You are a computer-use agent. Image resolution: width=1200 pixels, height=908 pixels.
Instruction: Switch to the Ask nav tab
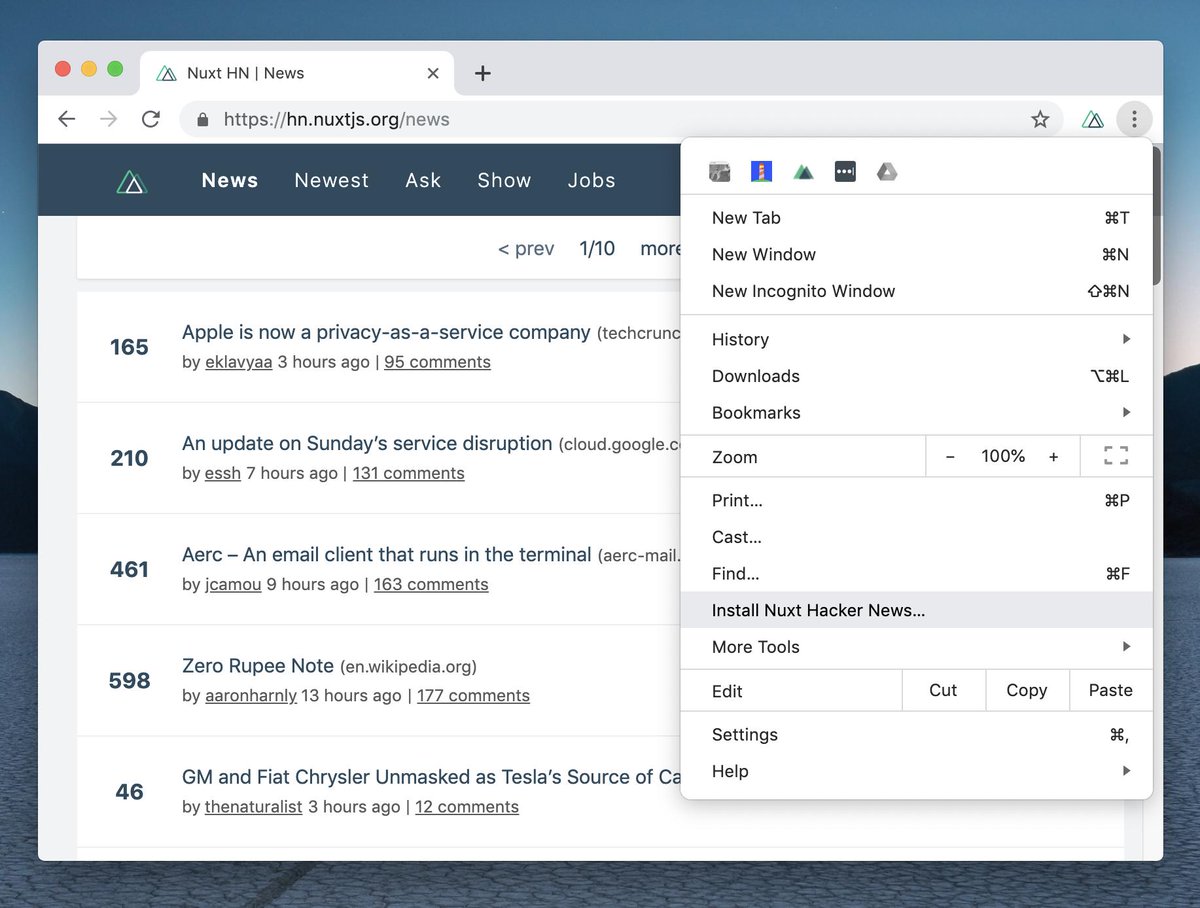pos(423,181)
